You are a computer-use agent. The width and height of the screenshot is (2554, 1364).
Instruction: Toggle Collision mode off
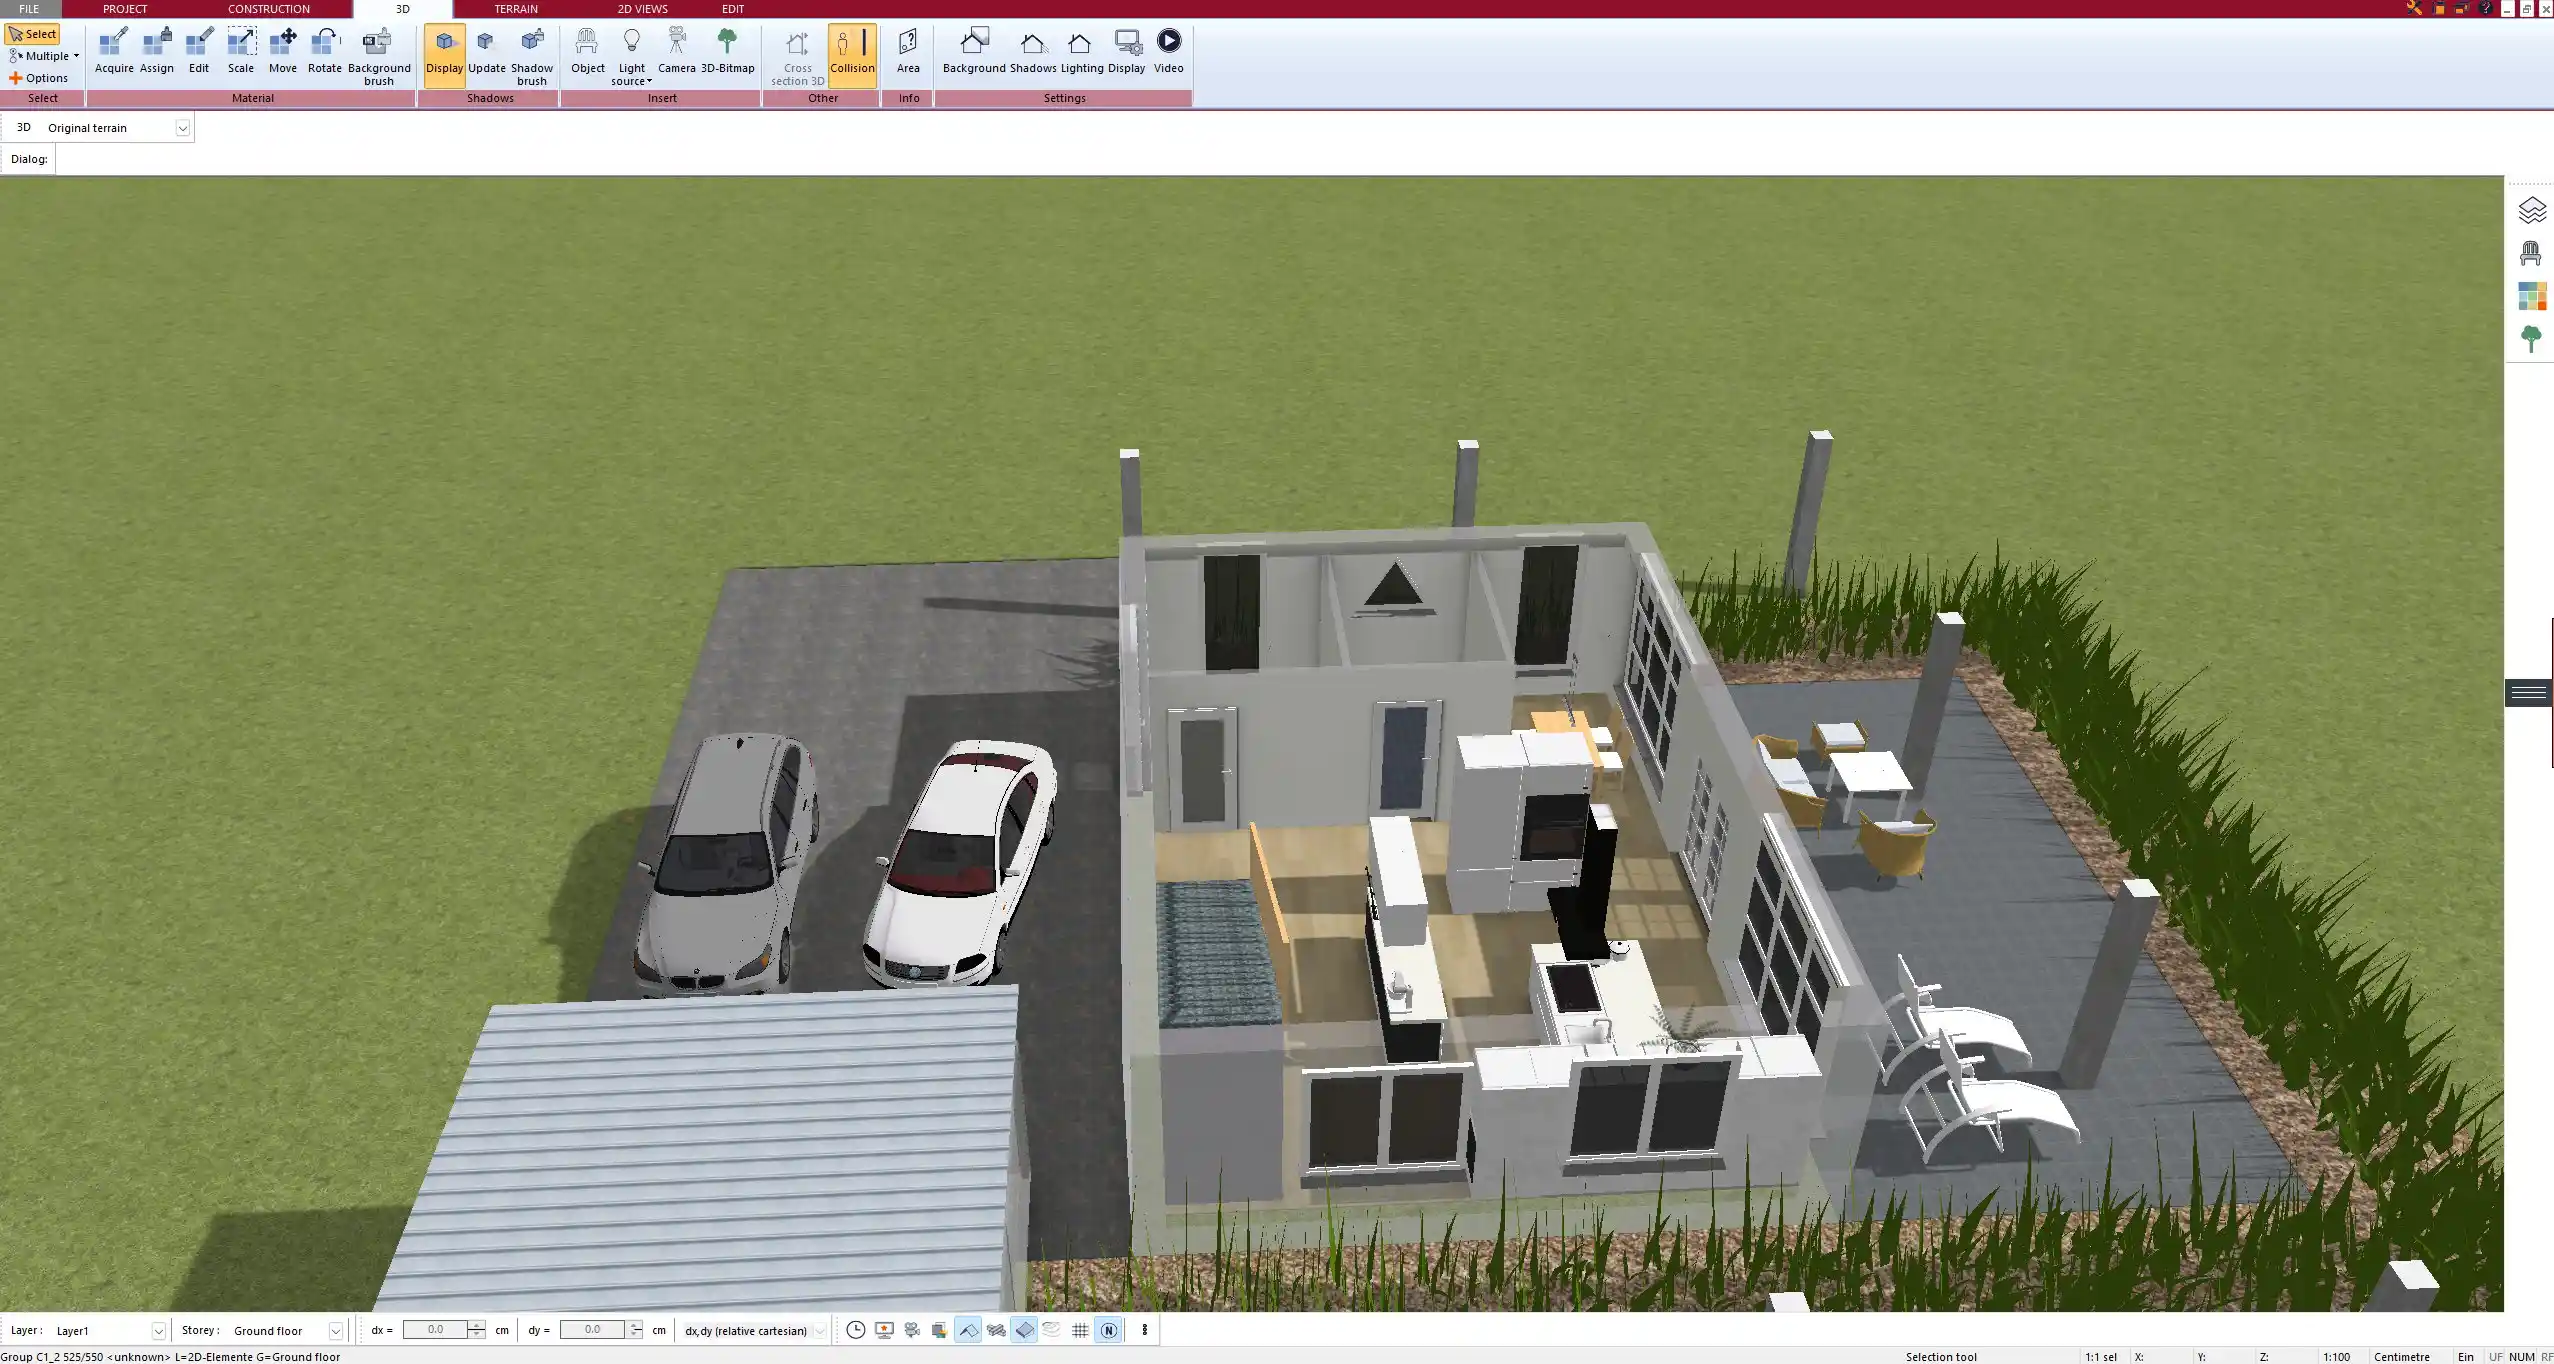coord(852,55)
